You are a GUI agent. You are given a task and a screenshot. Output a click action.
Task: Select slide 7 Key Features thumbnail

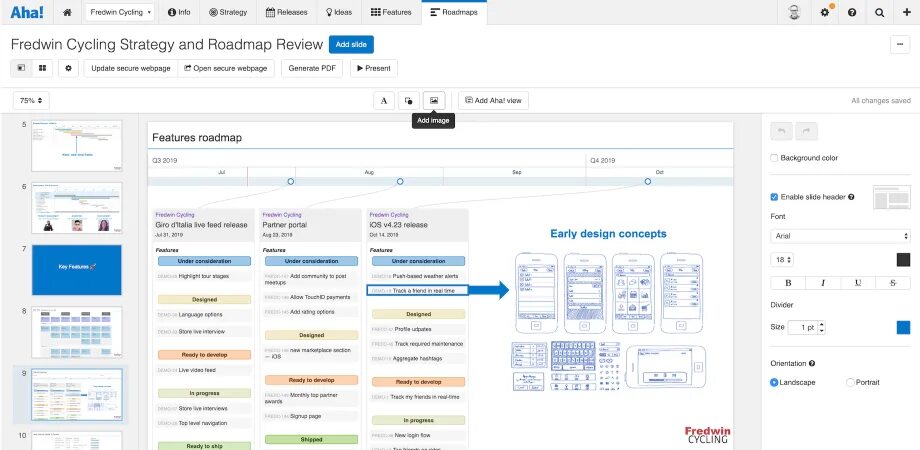pyautogui.click(x=77, y=270)
